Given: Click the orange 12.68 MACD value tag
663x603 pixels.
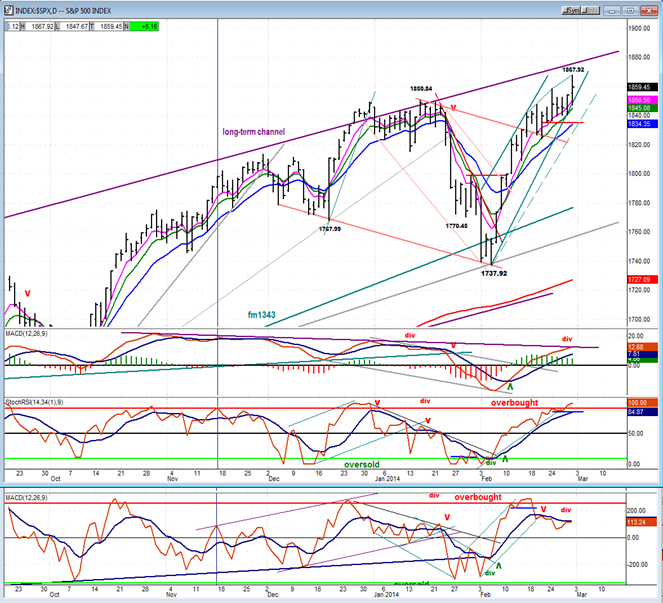Looking at the screenshot, I should pos(643,347).
